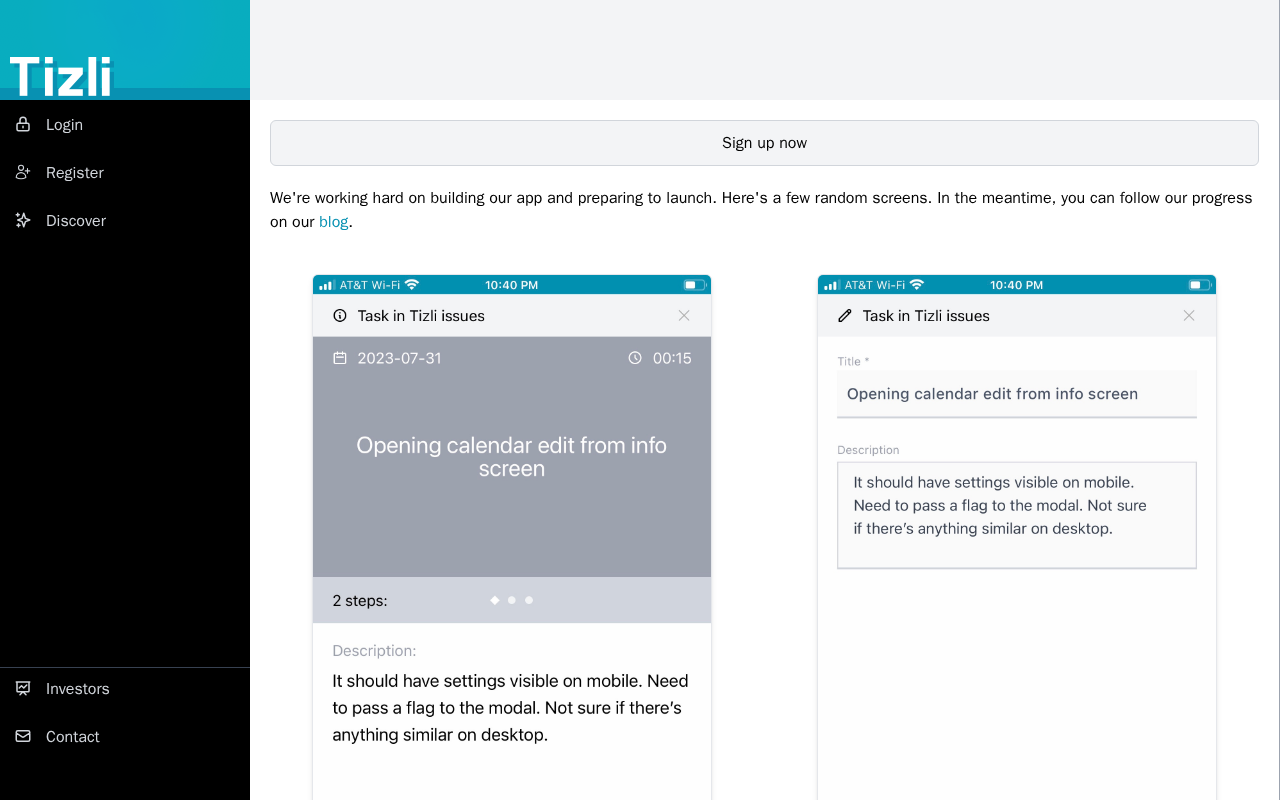1280x800 pixels.
Task: Click the envelope icon beside Contact
Action: pyautogui.click(x=23, y=736)
